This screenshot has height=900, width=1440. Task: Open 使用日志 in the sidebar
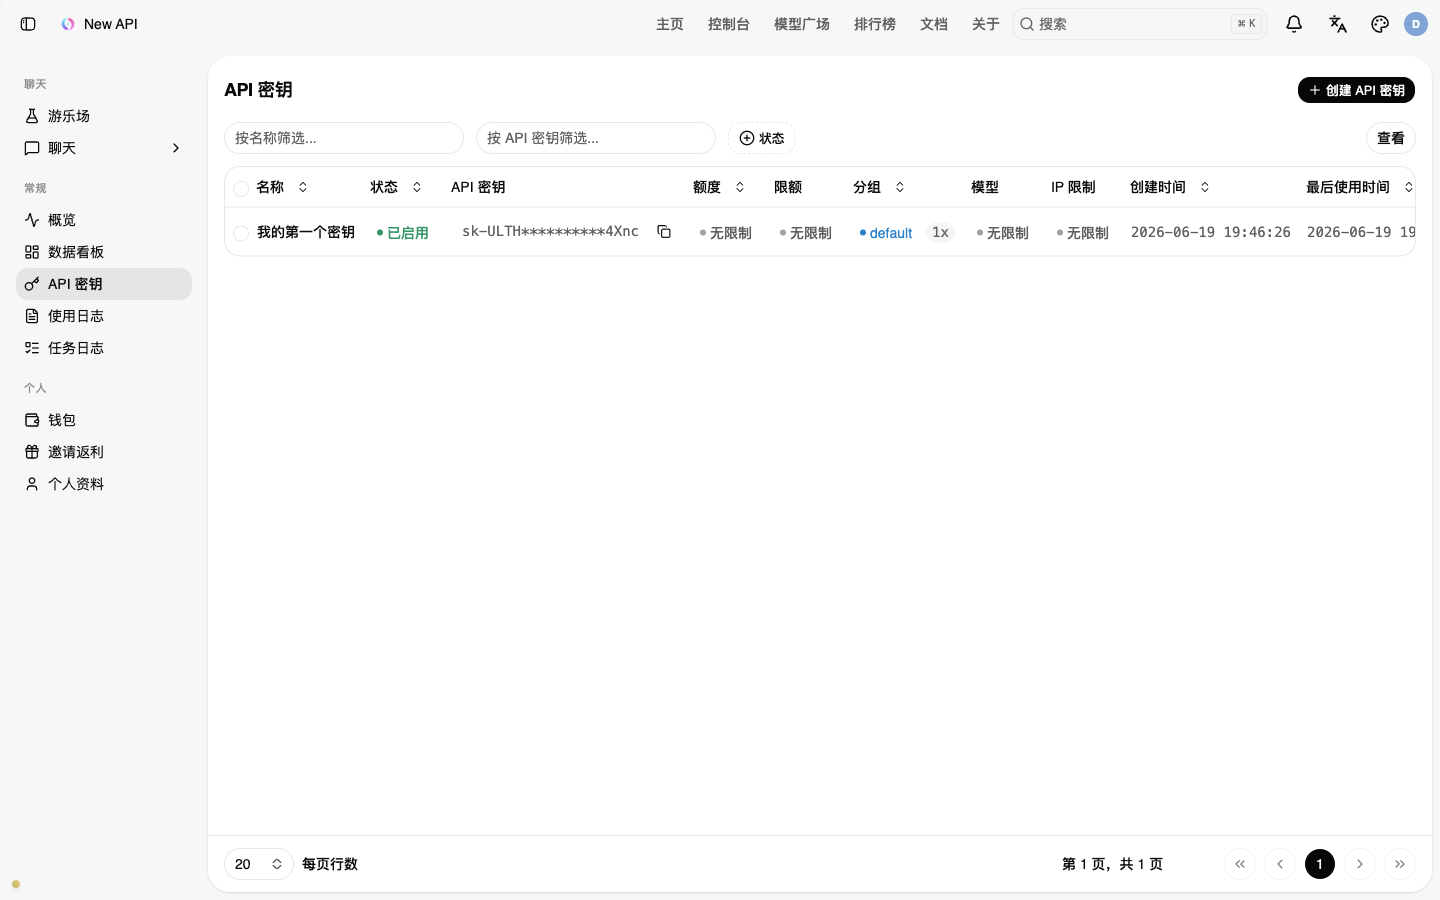pos(104,316)
